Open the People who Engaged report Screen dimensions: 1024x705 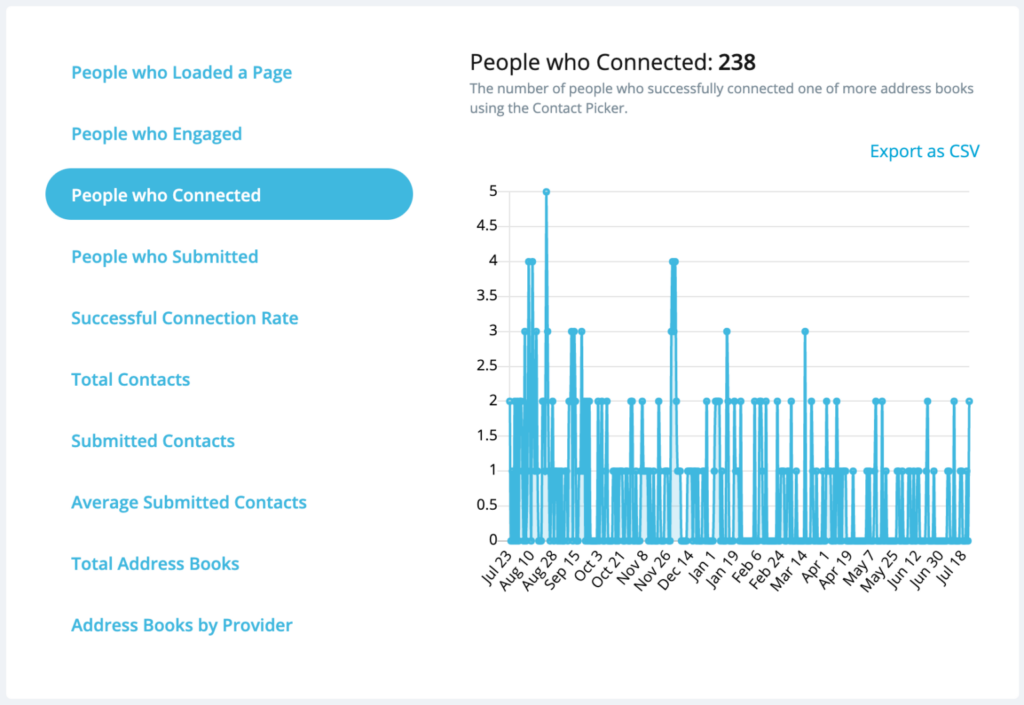point(156,133)
